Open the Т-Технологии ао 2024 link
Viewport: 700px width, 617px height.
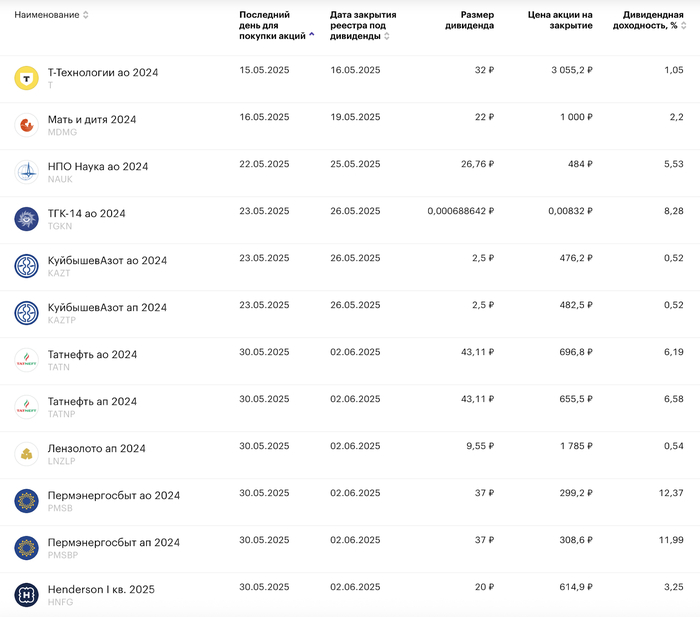coord(103,72)
